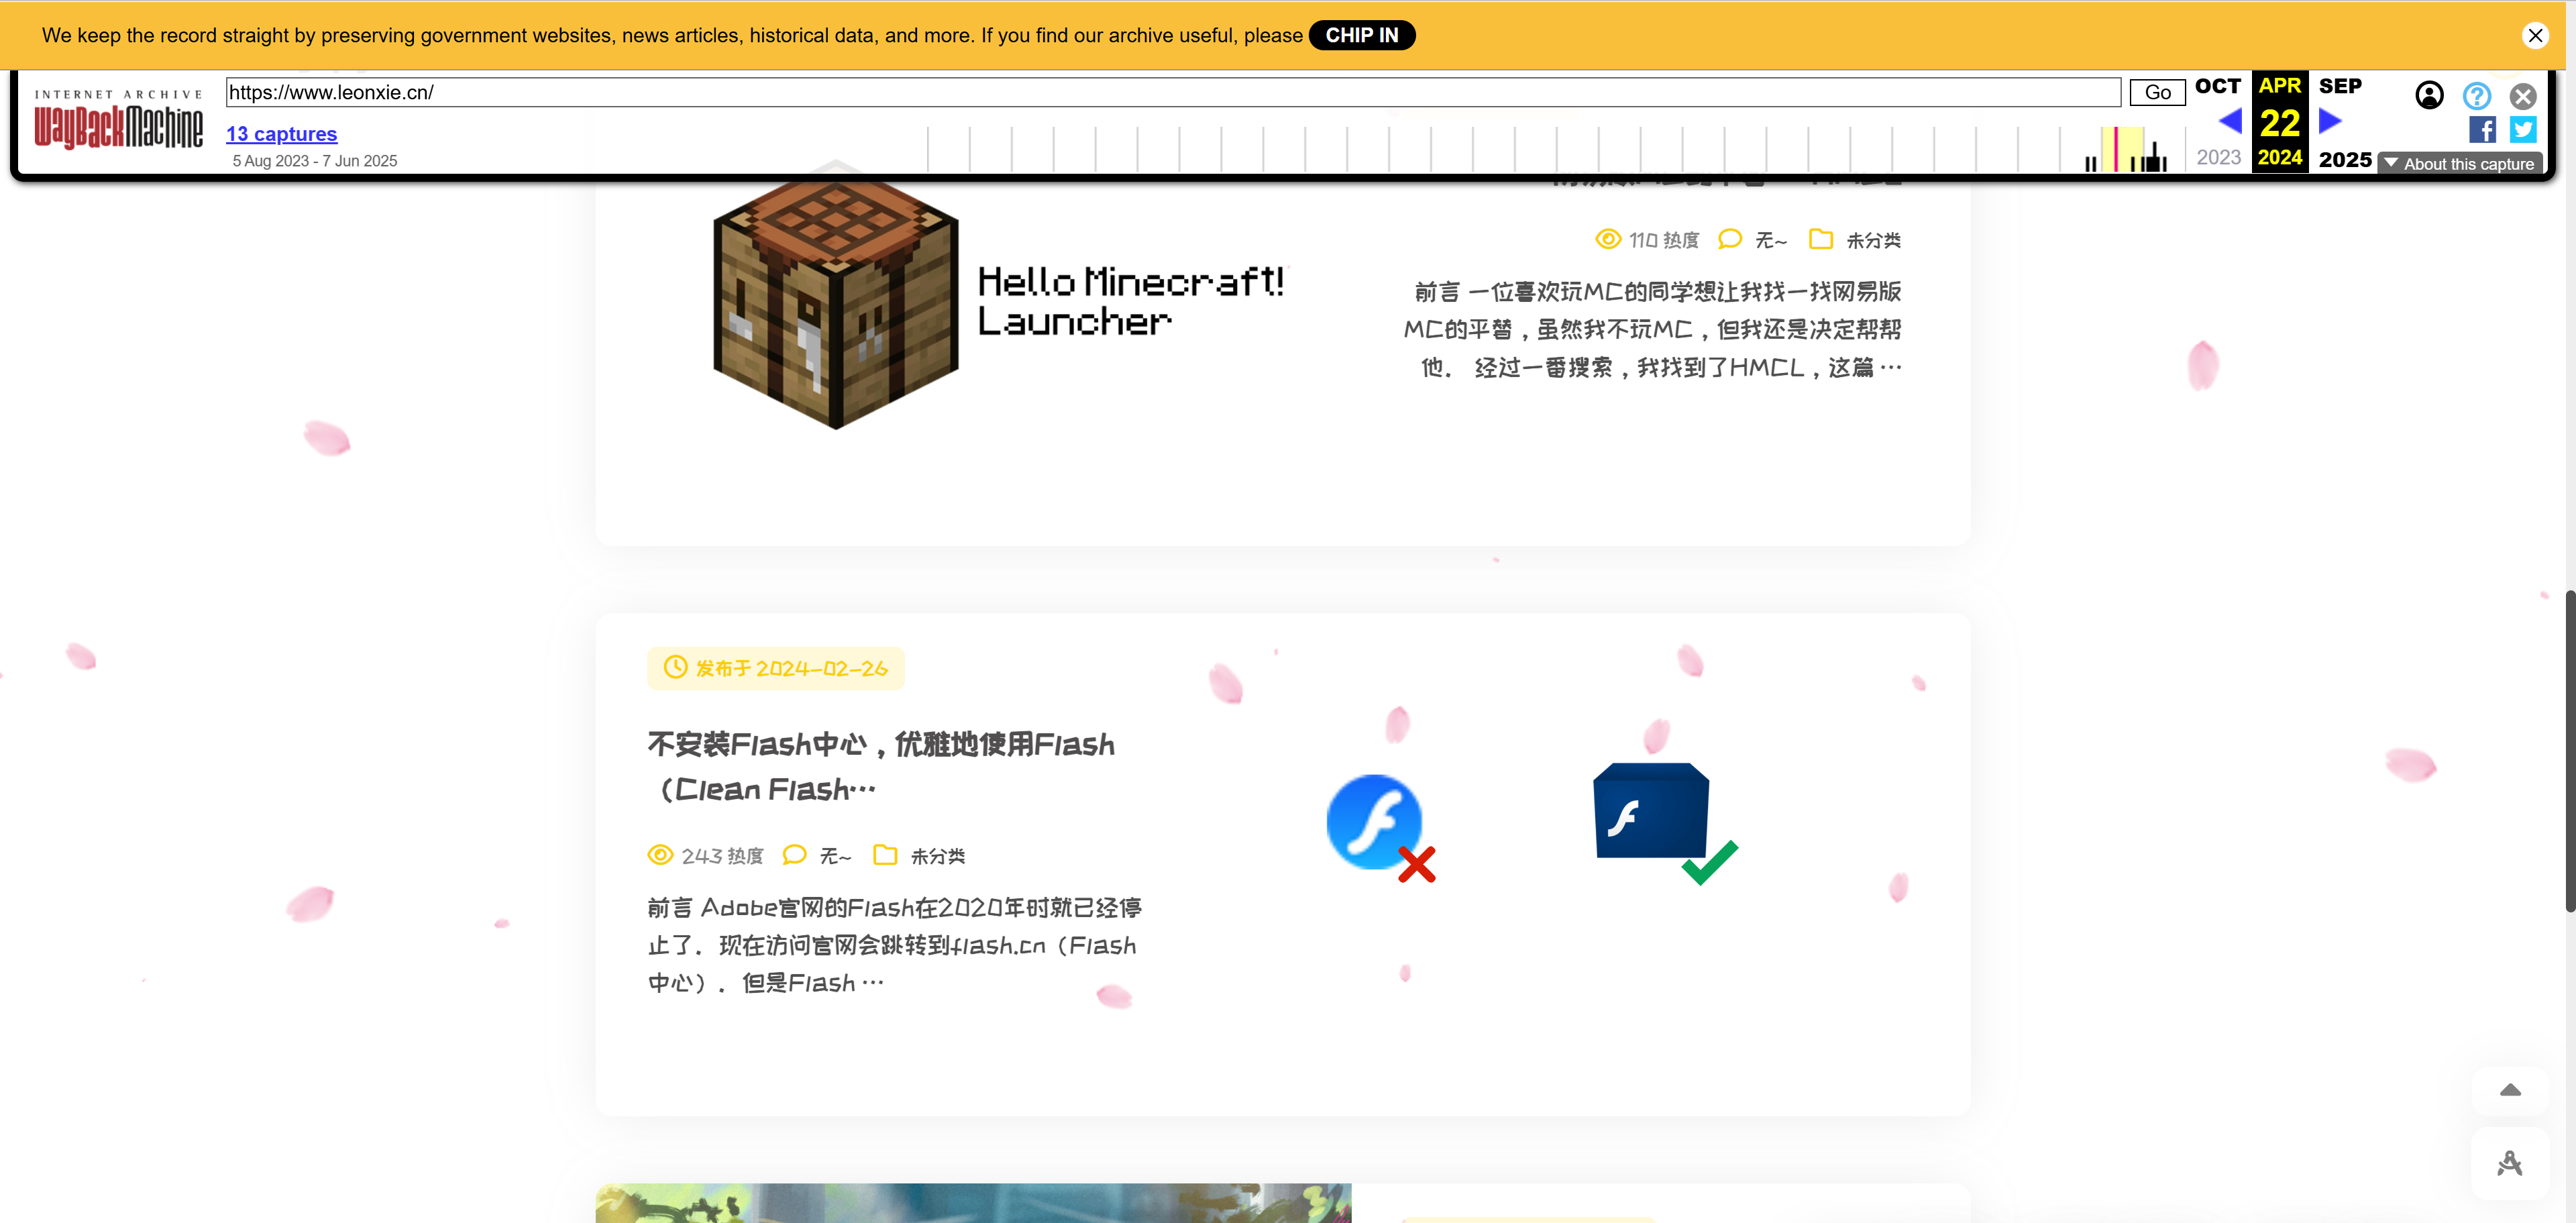2576x1223 pixels.
Task: Open the next post image thumbnail at bottom
Action: tap(973, 1203)
